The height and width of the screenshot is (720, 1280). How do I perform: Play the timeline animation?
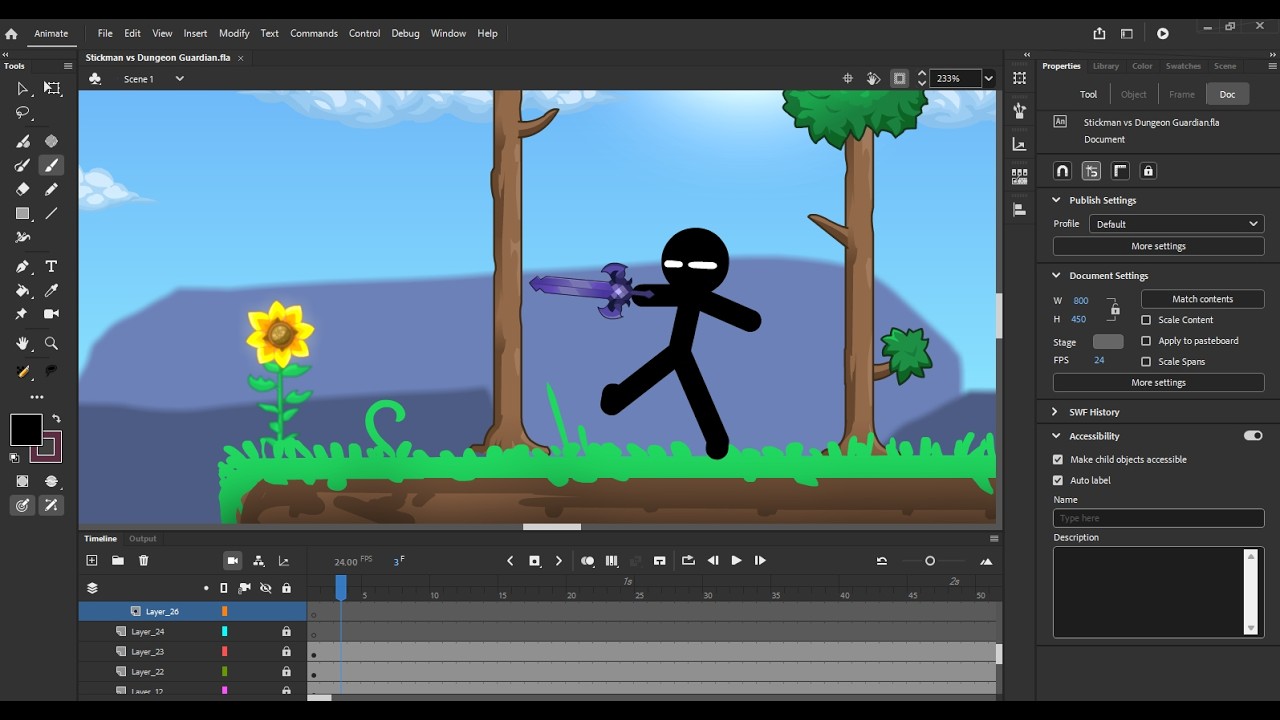click(x=736, y=561)
